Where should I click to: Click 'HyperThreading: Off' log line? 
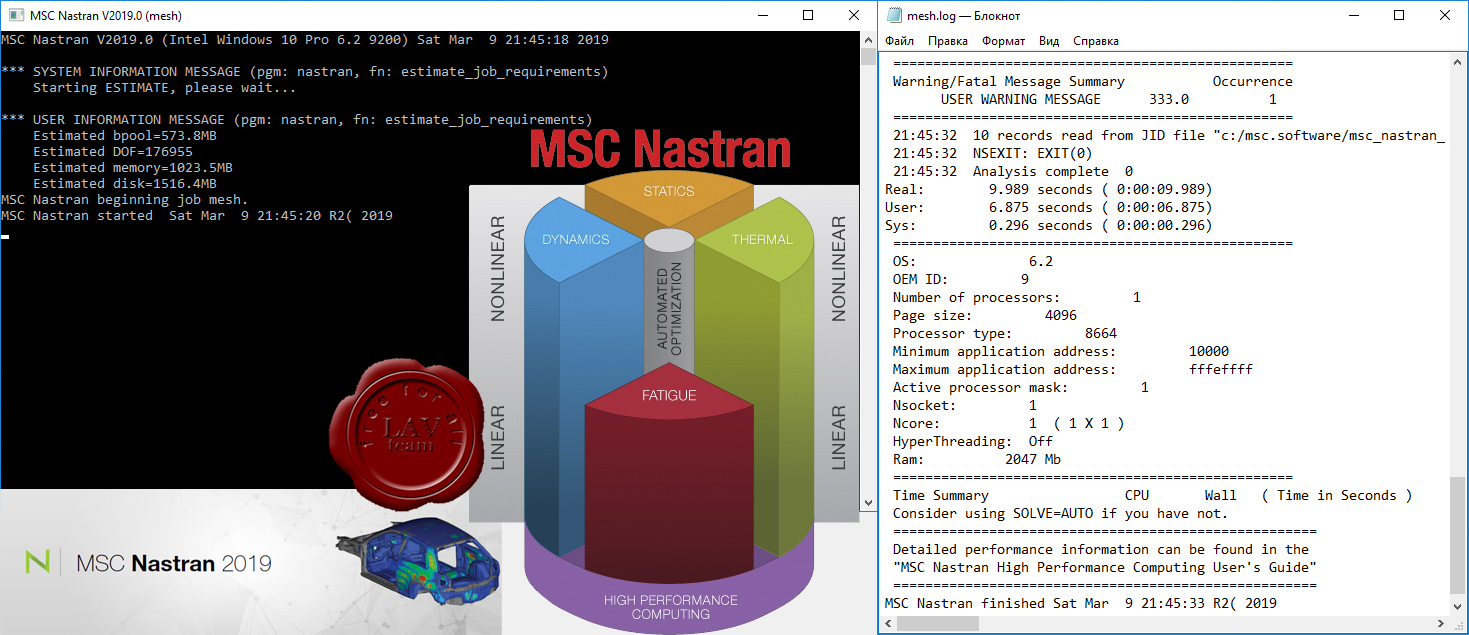tap(973, 441)
